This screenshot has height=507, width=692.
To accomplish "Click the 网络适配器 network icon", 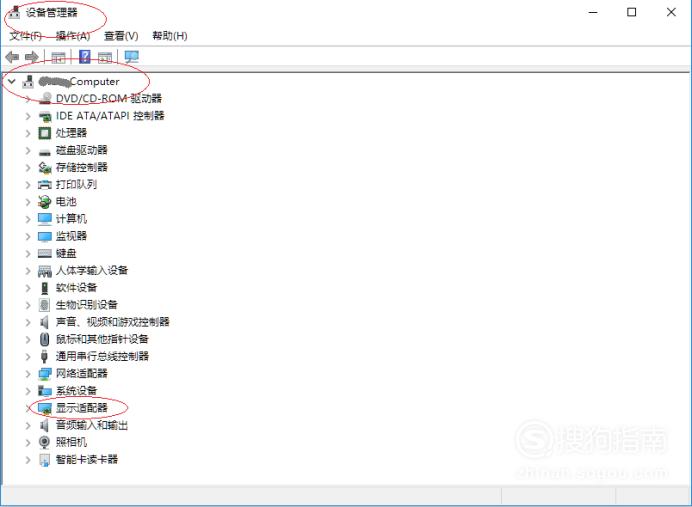I will click(45, 374).
